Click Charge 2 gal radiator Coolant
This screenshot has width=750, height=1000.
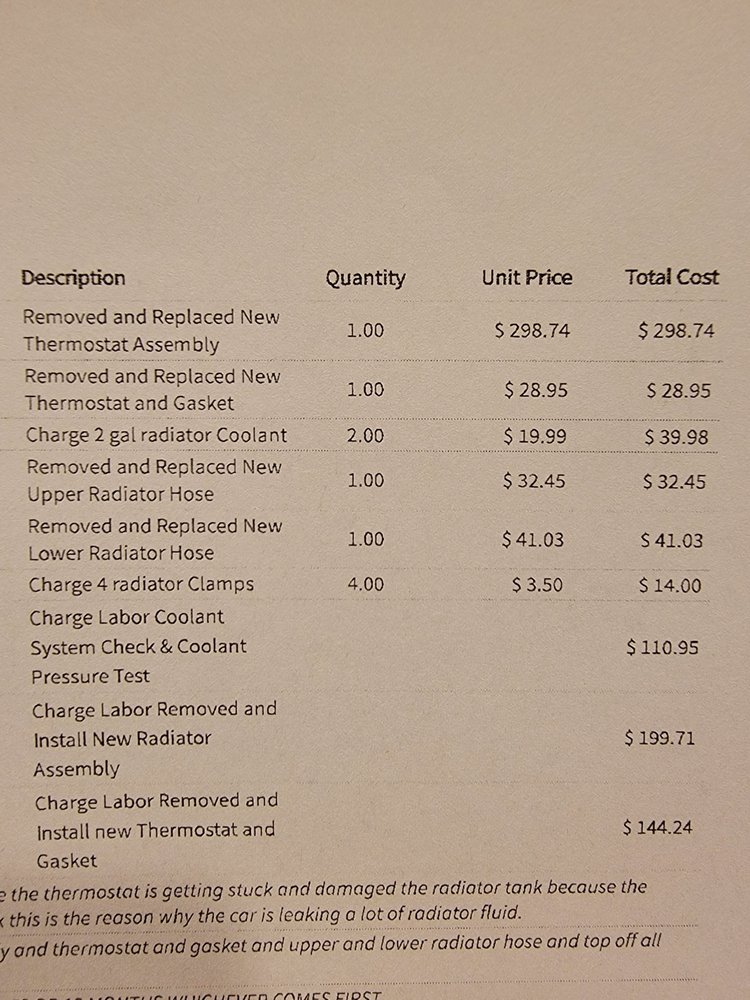tap(156, 435)
